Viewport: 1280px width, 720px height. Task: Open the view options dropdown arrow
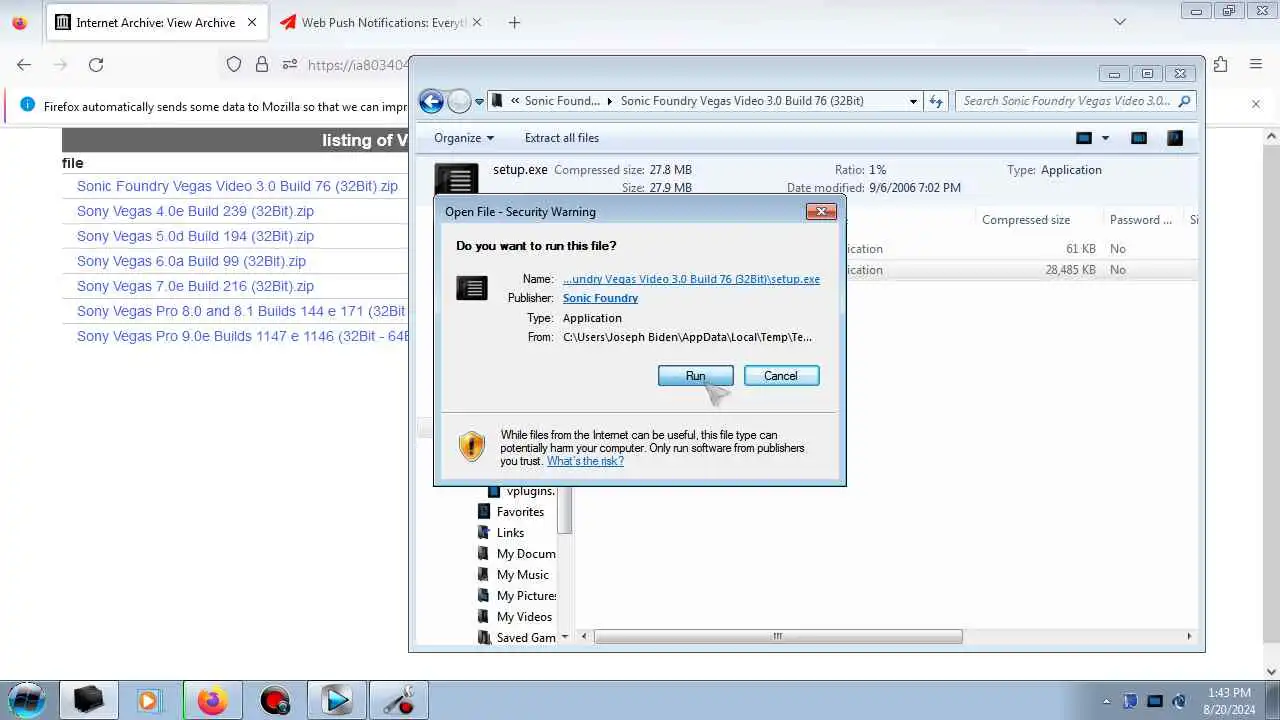pos(1105,138)
